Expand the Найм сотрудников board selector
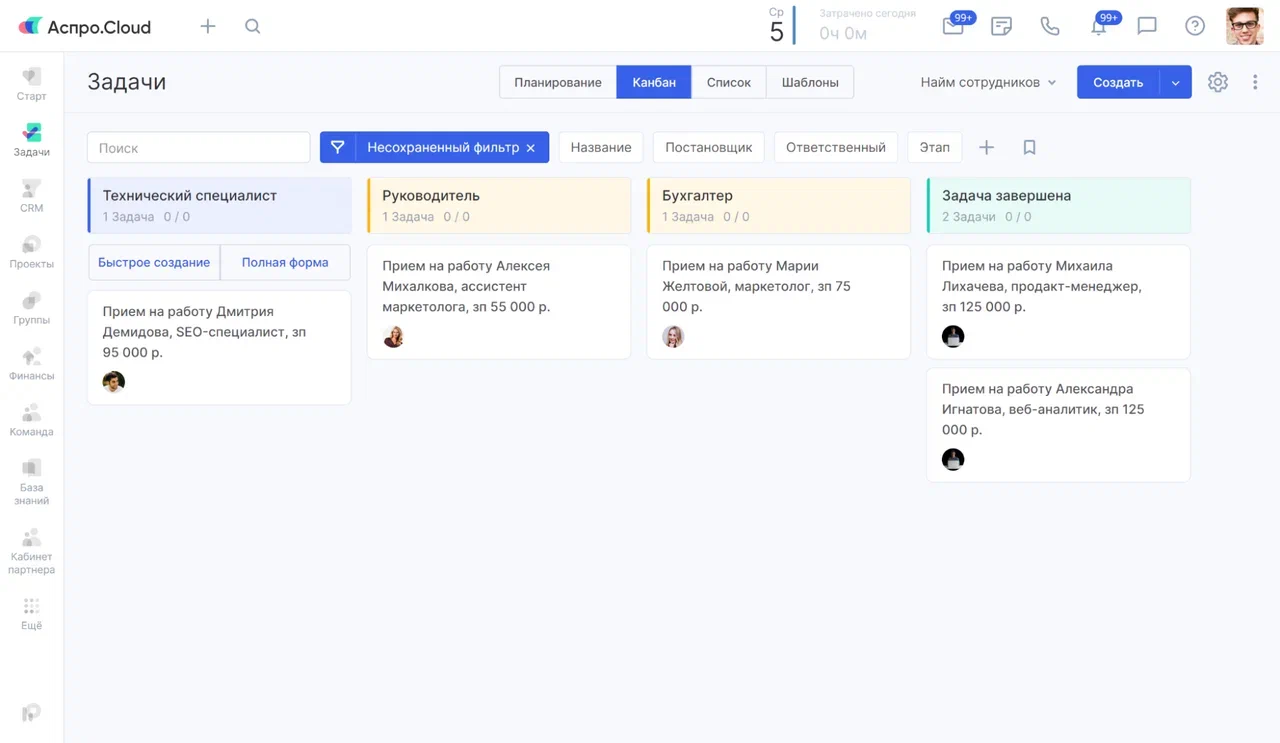This screenshot has height=743, width=1280. click(x=987, y=82)
